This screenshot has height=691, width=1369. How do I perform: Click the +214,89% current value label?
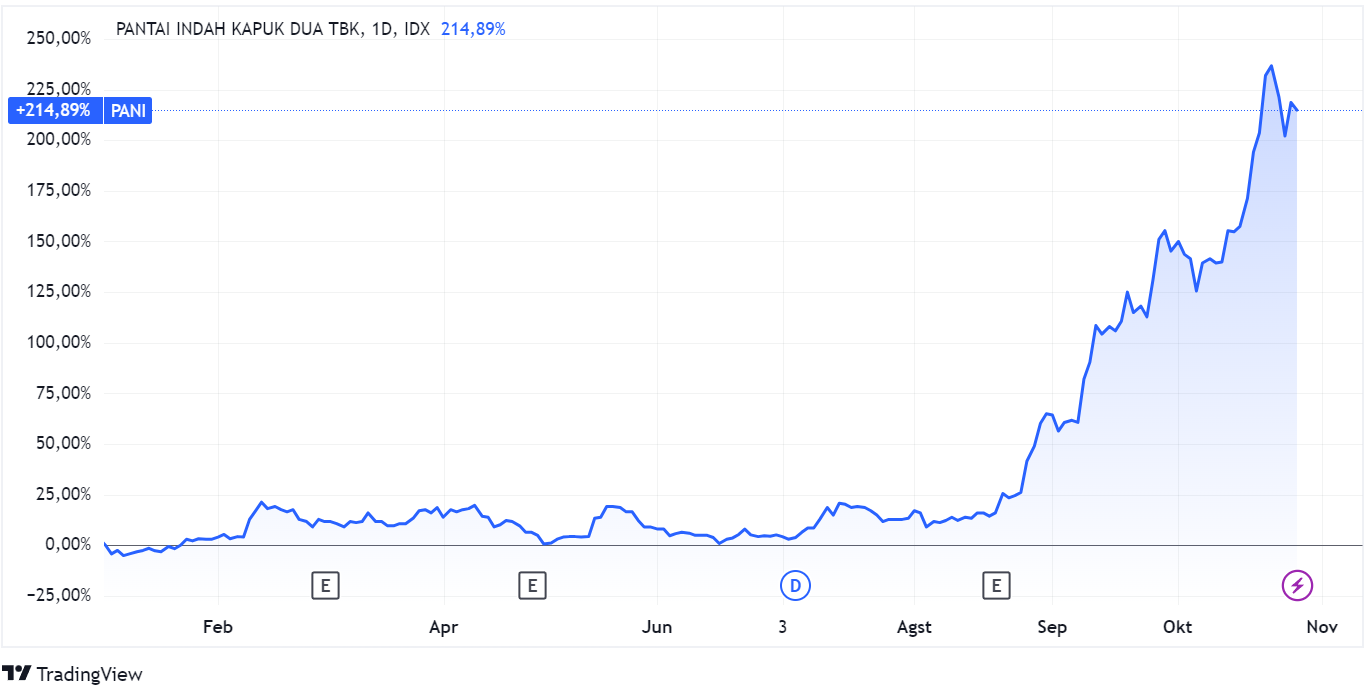(53, 110)
